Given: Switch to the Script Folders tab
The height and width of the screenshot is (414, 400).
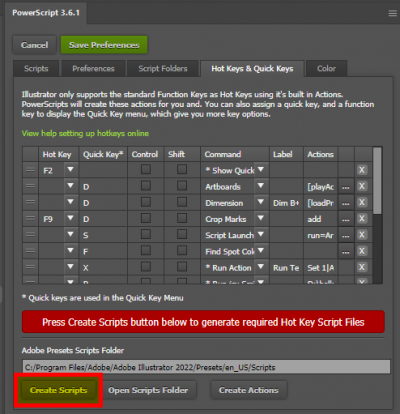Looking at the screenshot, I should [x=163, y=69].
